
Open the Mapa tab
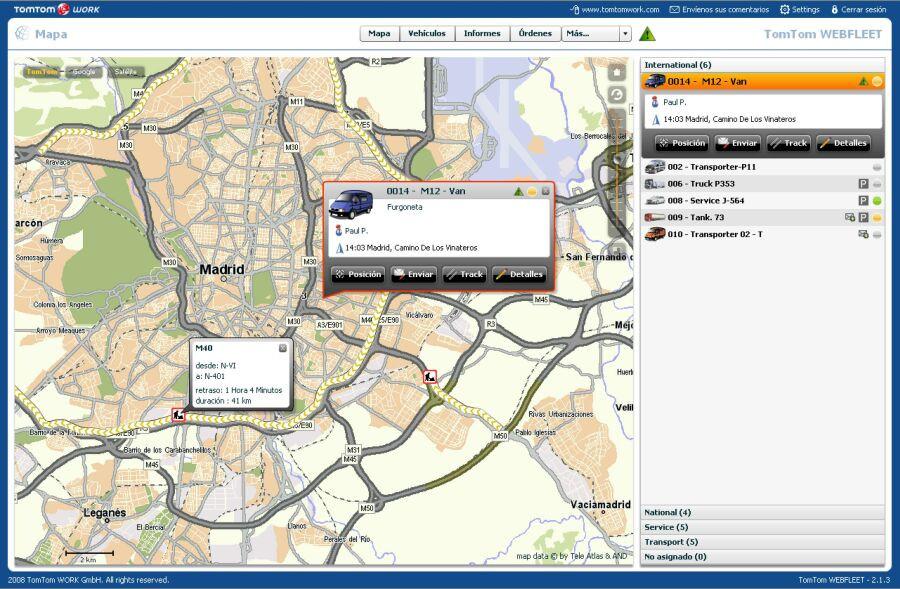[379, 33]
